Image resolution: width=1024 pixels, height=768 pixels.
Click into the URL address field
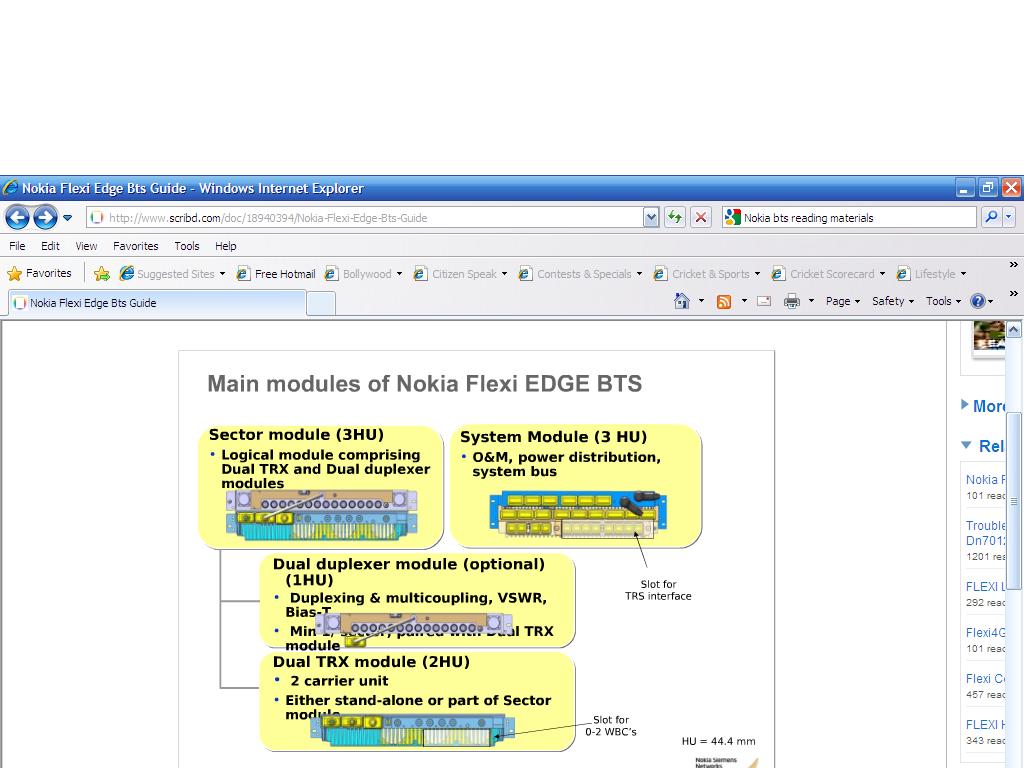coord(370,217)
